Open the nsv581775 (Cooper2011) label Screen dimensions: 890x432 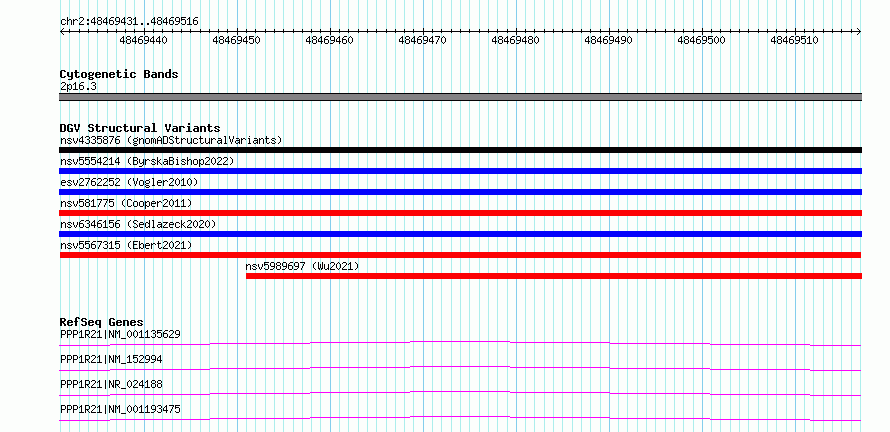click(126, 203)
